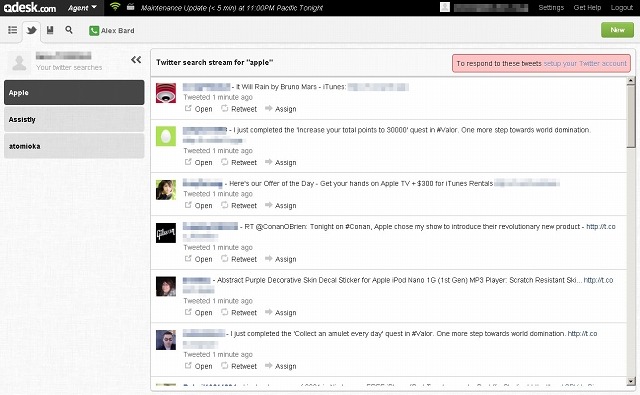Click the tweet stream scrollbar thumb

click(631, 116)
